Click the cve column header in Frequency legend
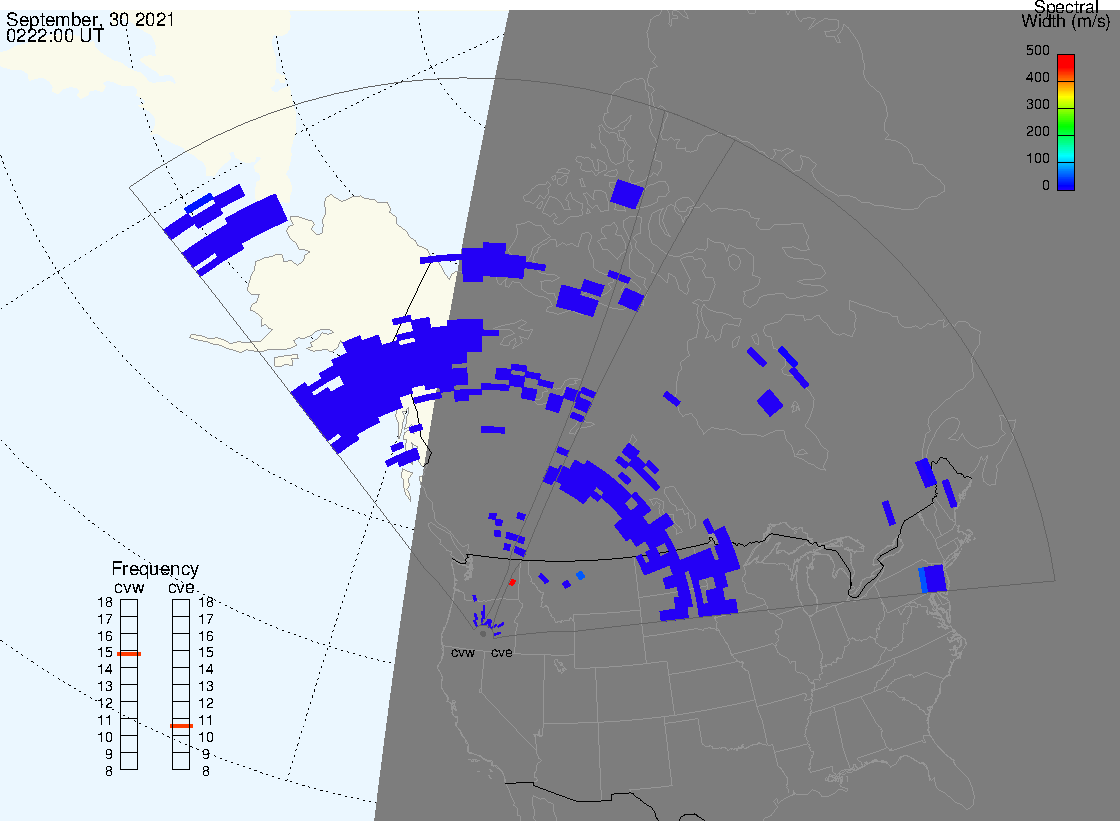This screenshot has width=1120, height=821. click(182, 587)
